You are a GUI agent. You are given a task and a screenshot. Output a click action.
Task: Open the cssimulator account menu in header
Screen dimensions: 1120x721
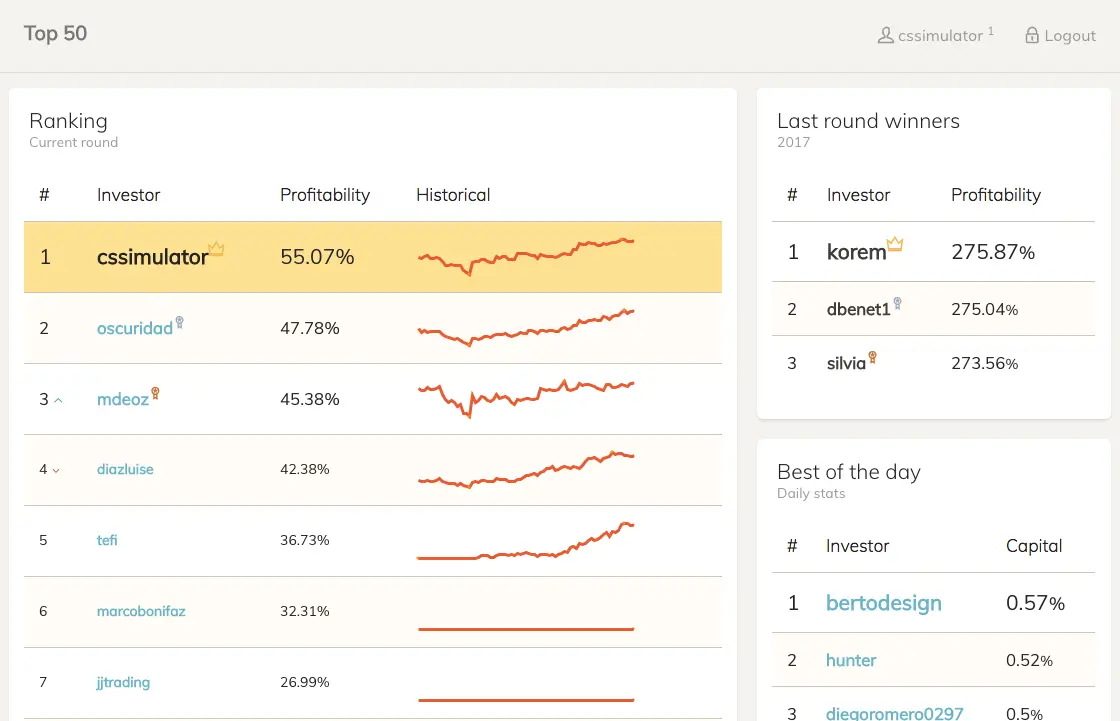coord(936,35)
